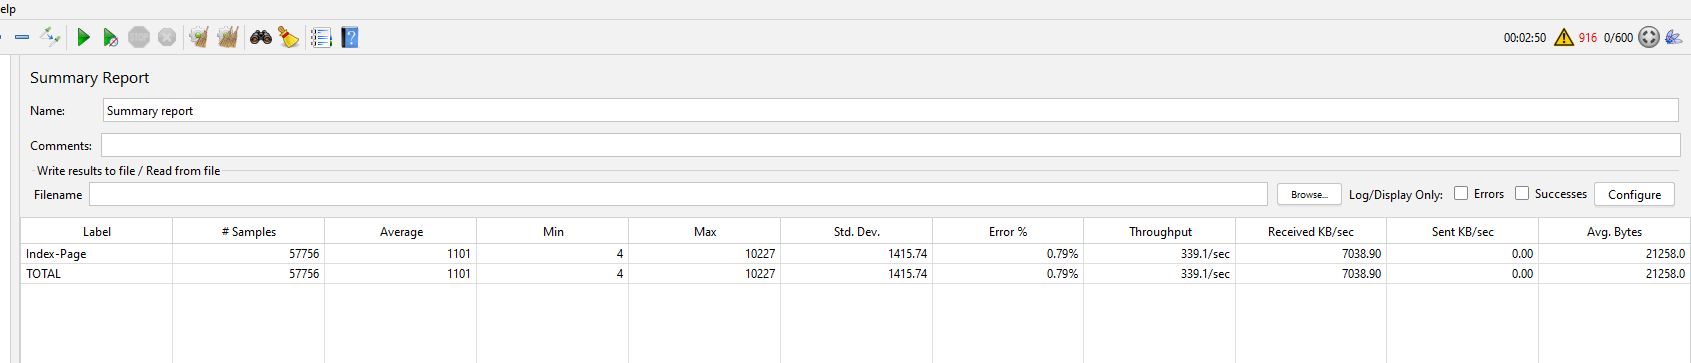Viewport: 1691px width, 363px height.
Task: Click the Configure button
Action: [1634, 194]
